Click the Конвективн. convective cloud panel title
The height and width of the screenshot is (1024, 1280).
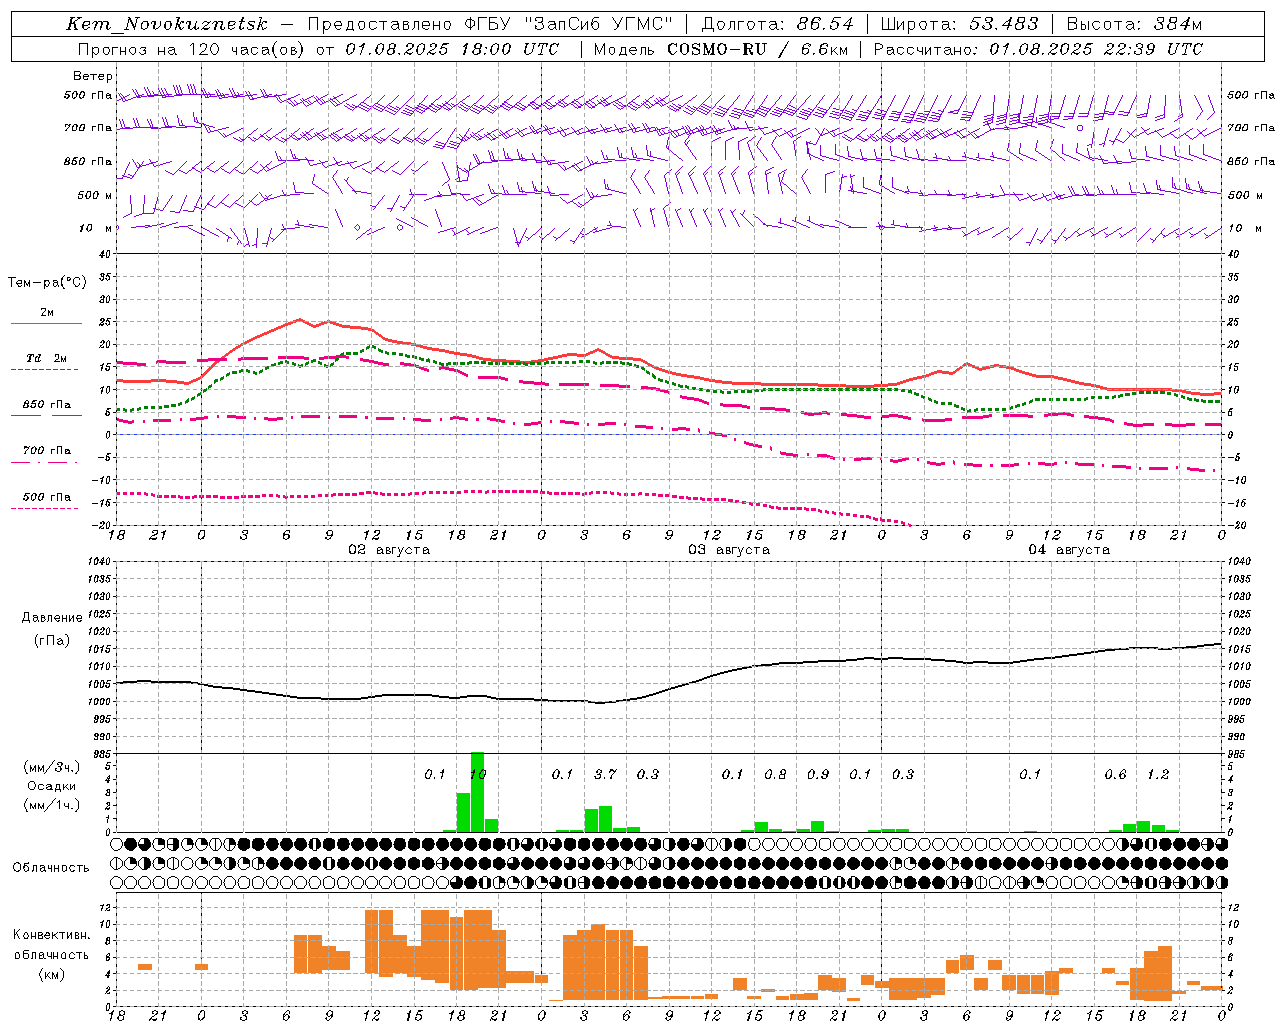click(51, 935)
